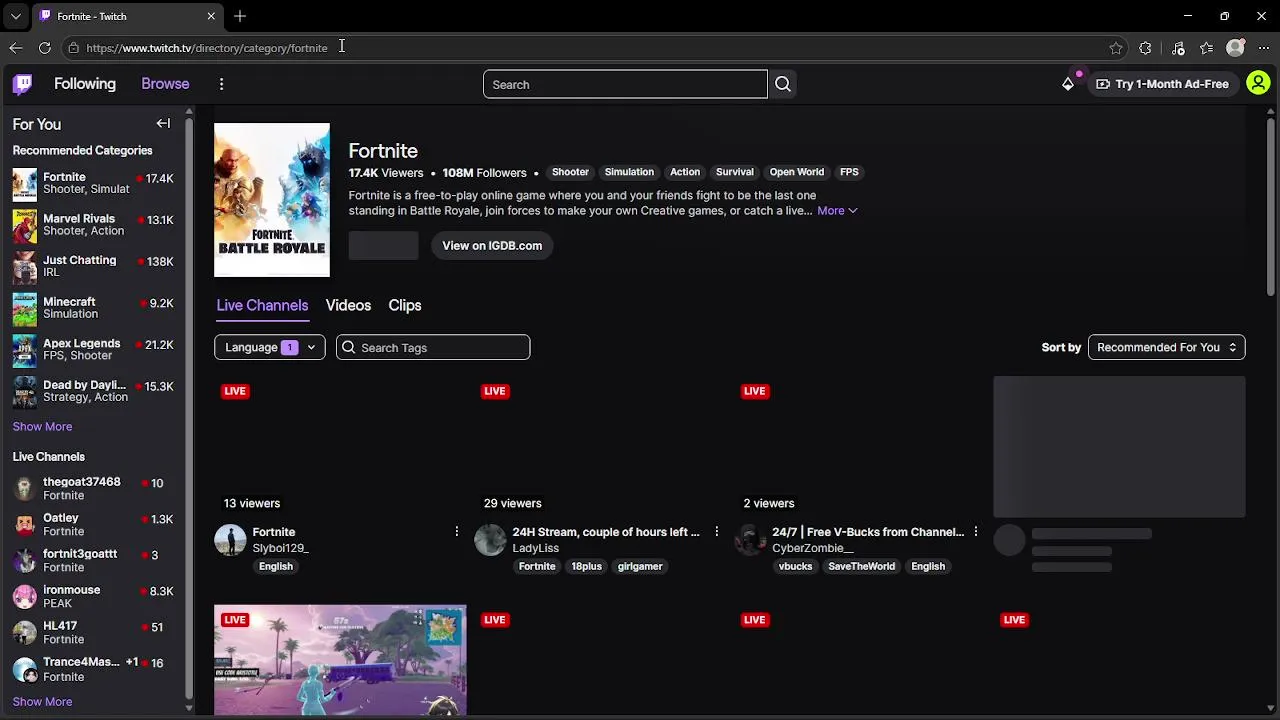Open Apex Legends category icon in sidebar

click(25, 350)
